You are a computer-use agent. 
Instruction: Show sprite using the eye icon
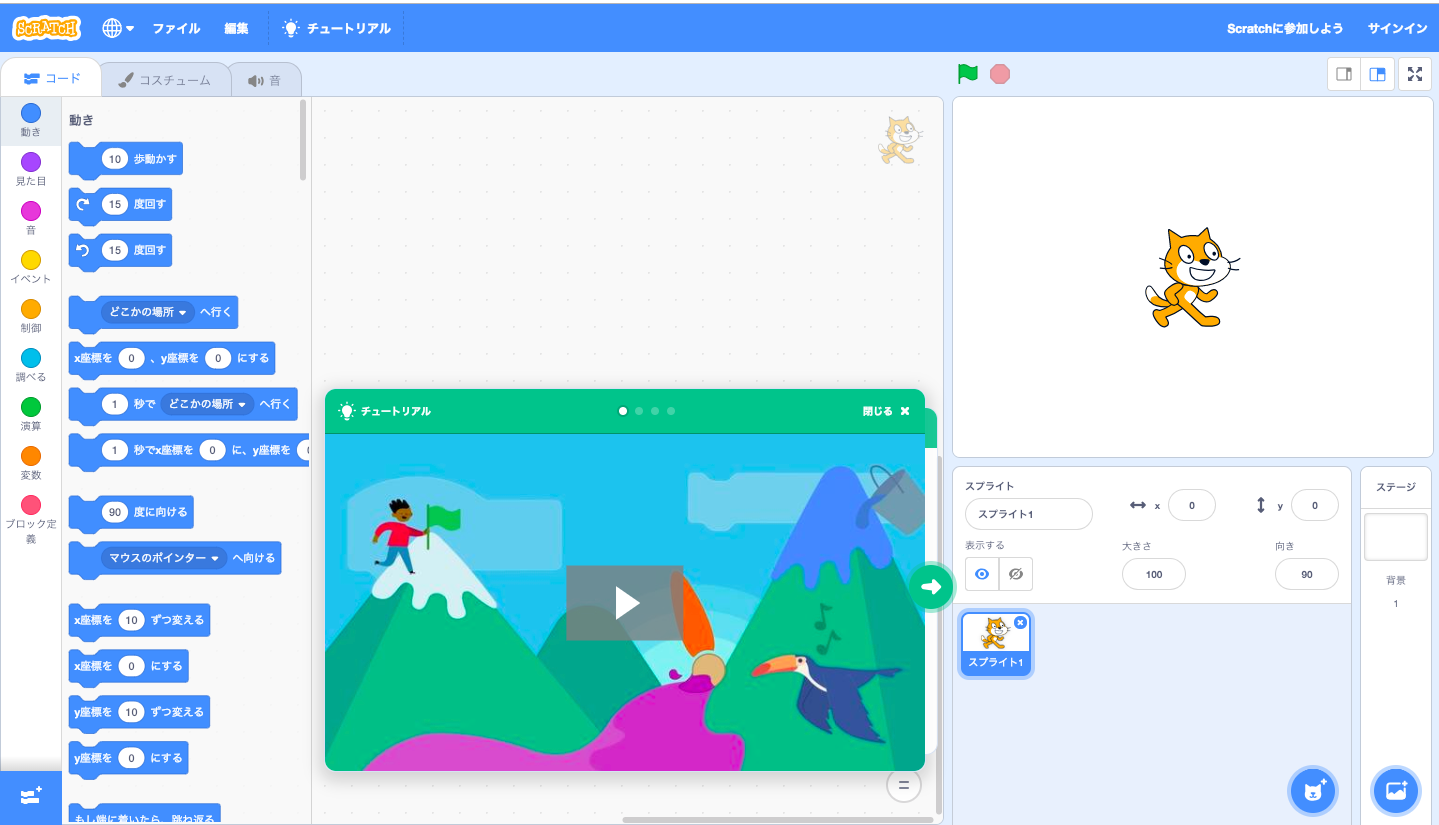[982, 574]
